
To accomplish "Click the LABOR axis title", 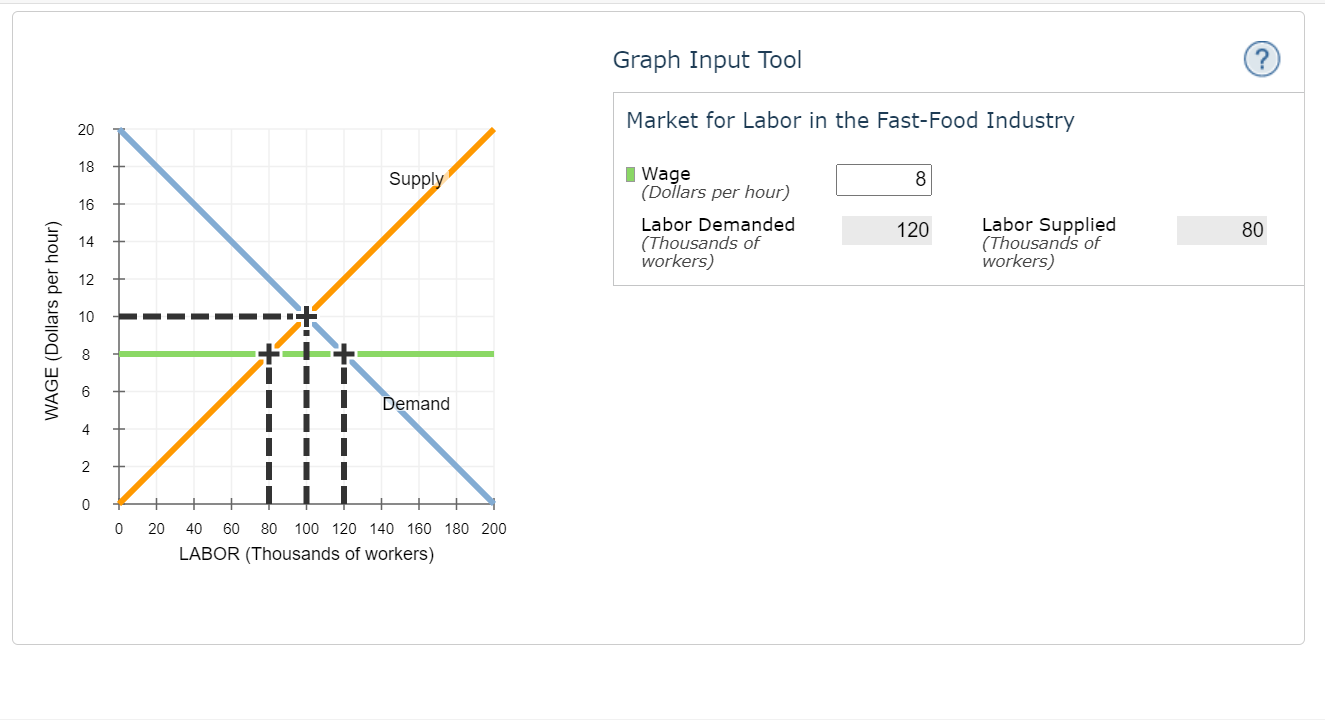I will (x=306, y=553).
